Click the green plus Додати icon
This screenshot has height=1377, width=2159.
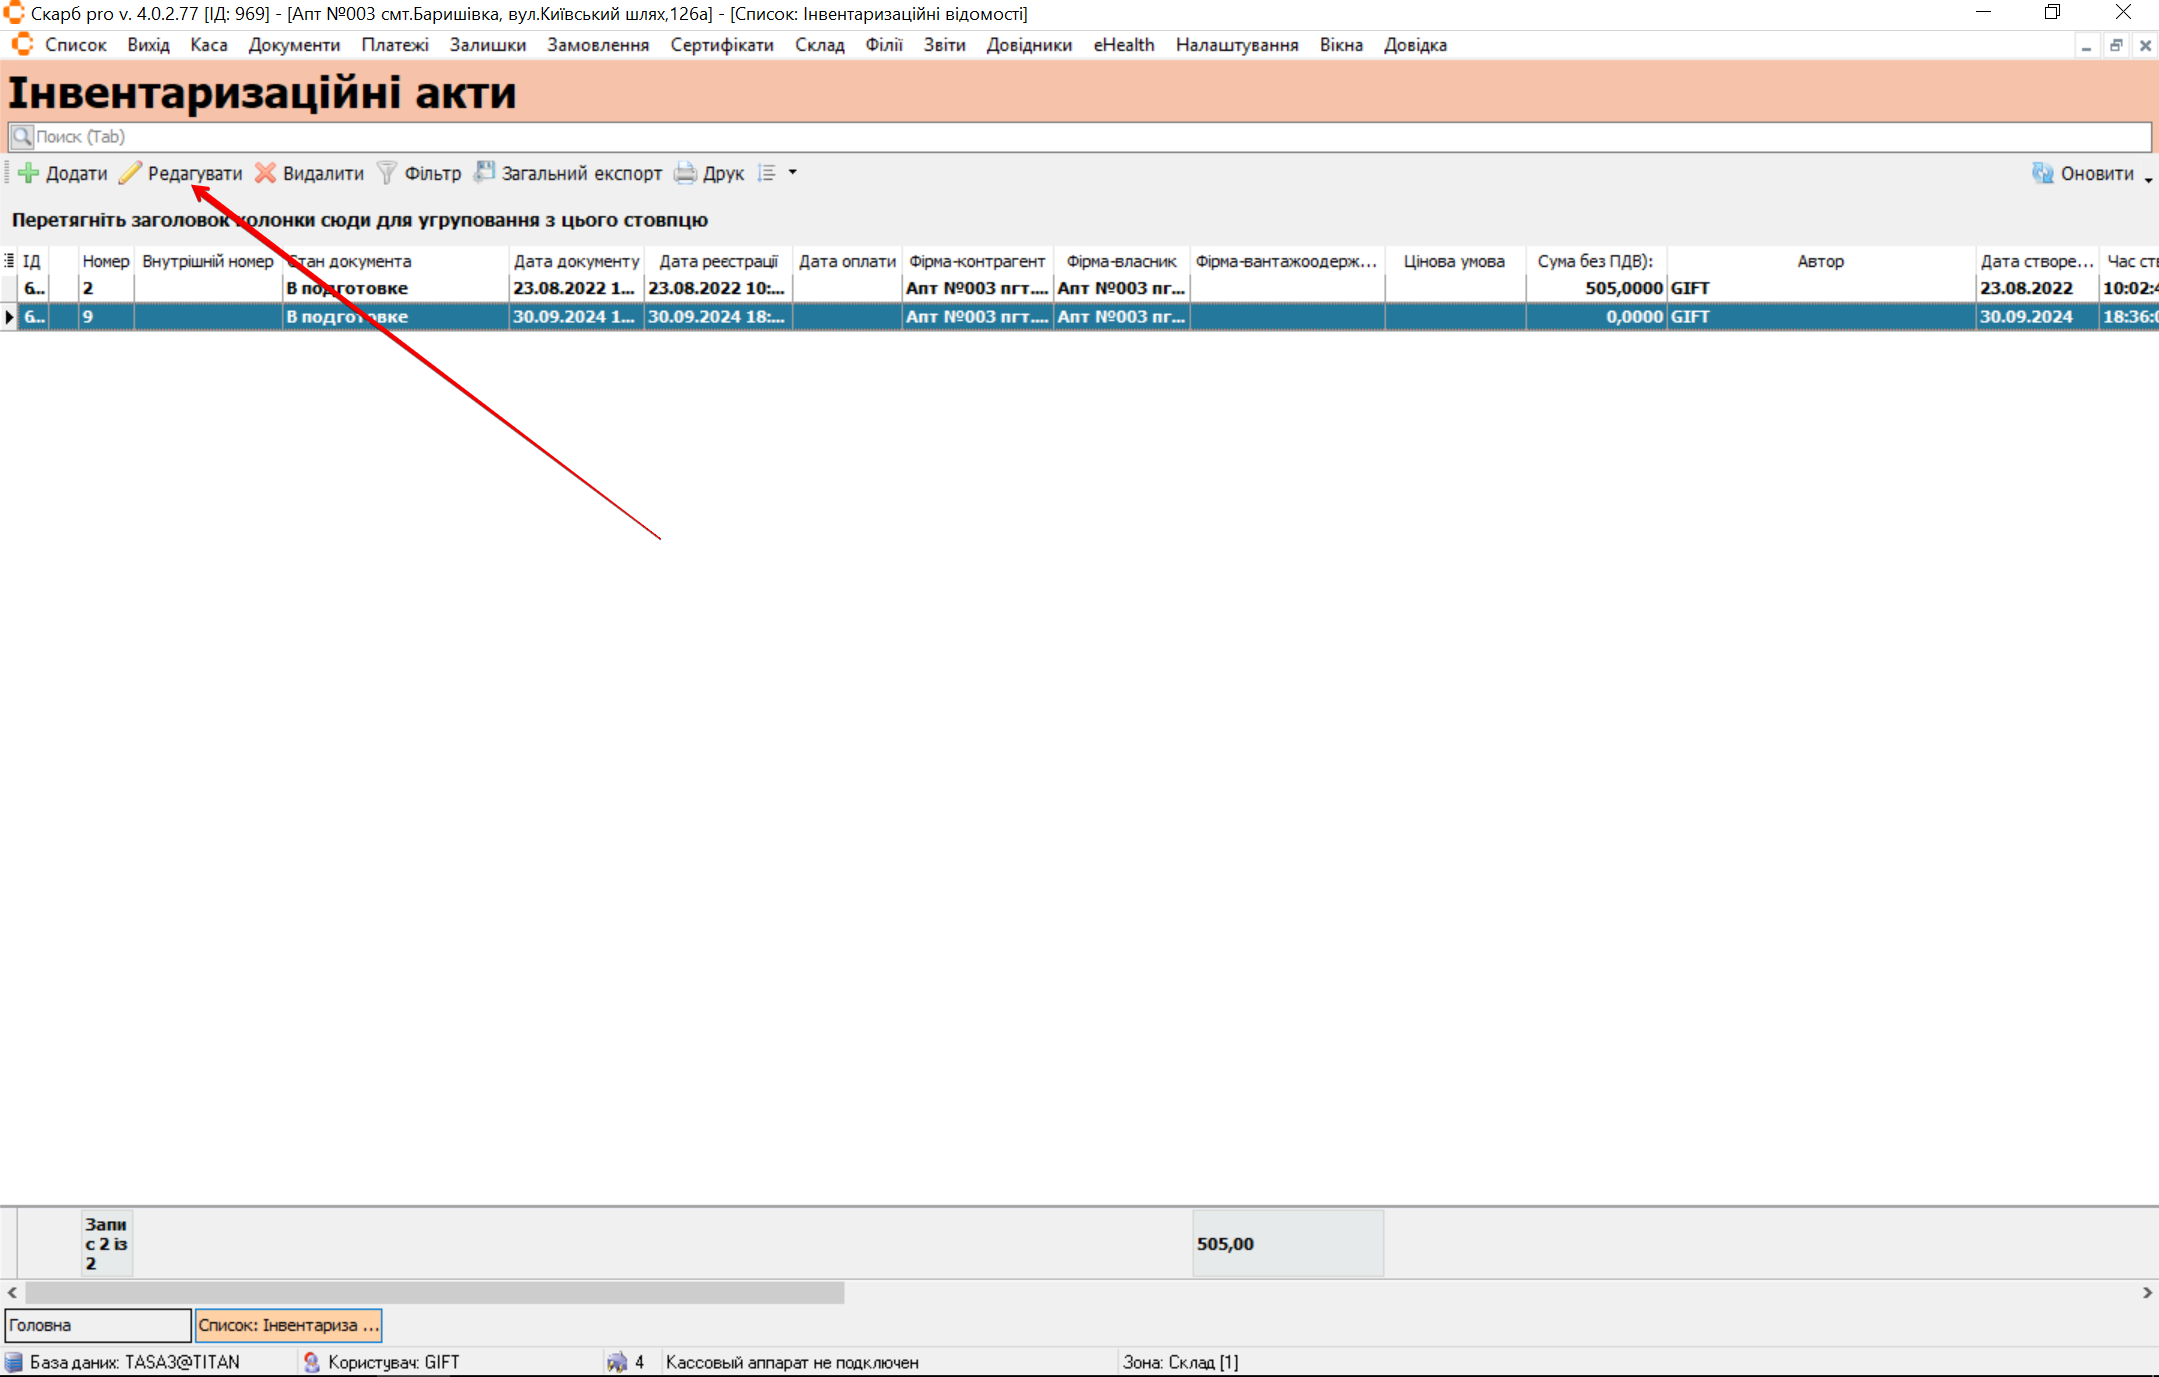(x=29, y=173)
